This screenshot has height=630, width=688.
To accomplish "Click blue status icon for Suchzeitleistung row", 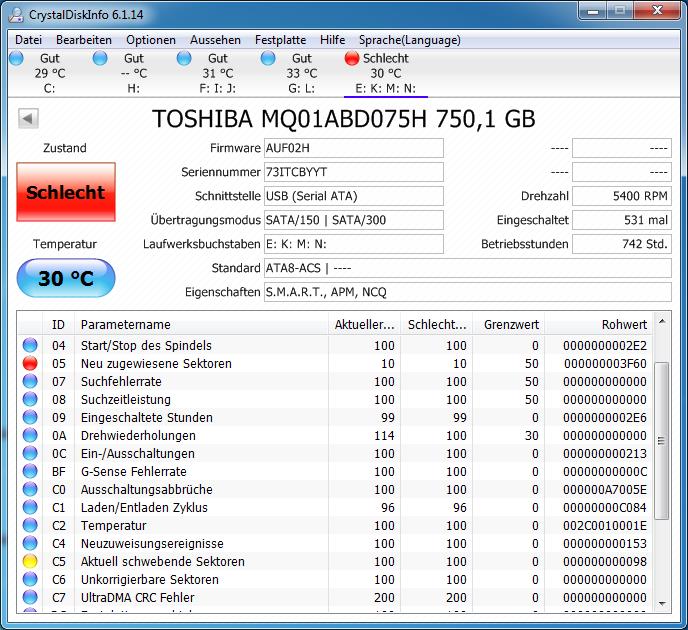I will click(30, 399).
